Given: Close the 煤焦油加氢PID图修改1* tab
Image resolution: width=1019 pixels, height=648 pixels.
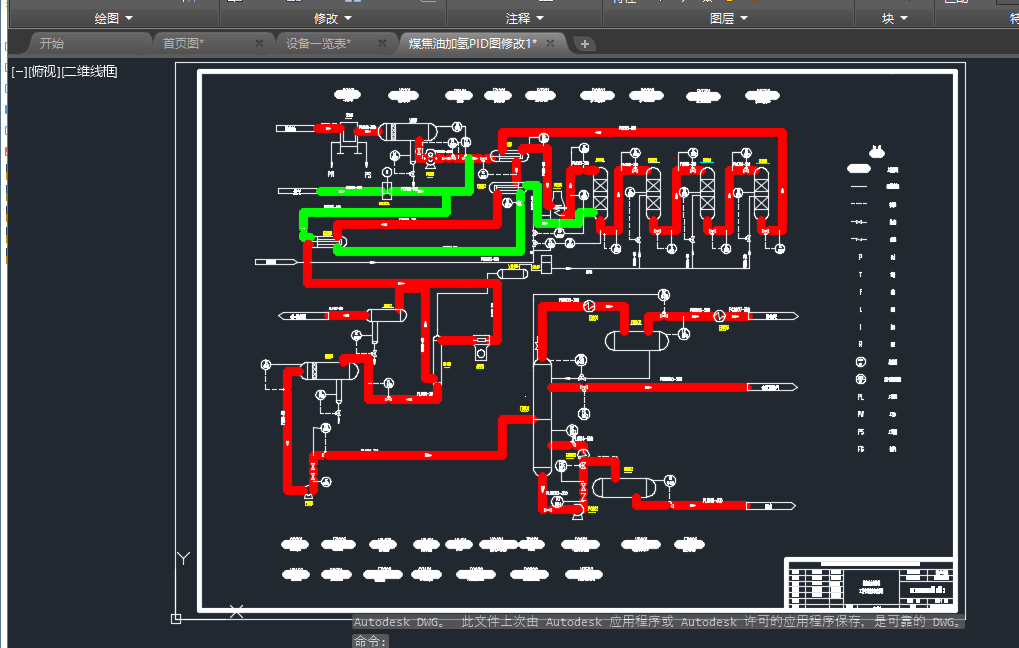Looking at the screenshot, I should 550,44.
